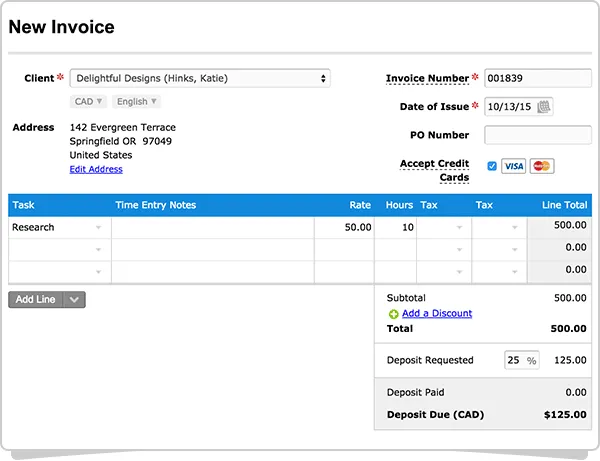Viewport: 600px width, 461px height.
Task: Open the Date of Issue calendar picker
Action: (x=544, y=107)
